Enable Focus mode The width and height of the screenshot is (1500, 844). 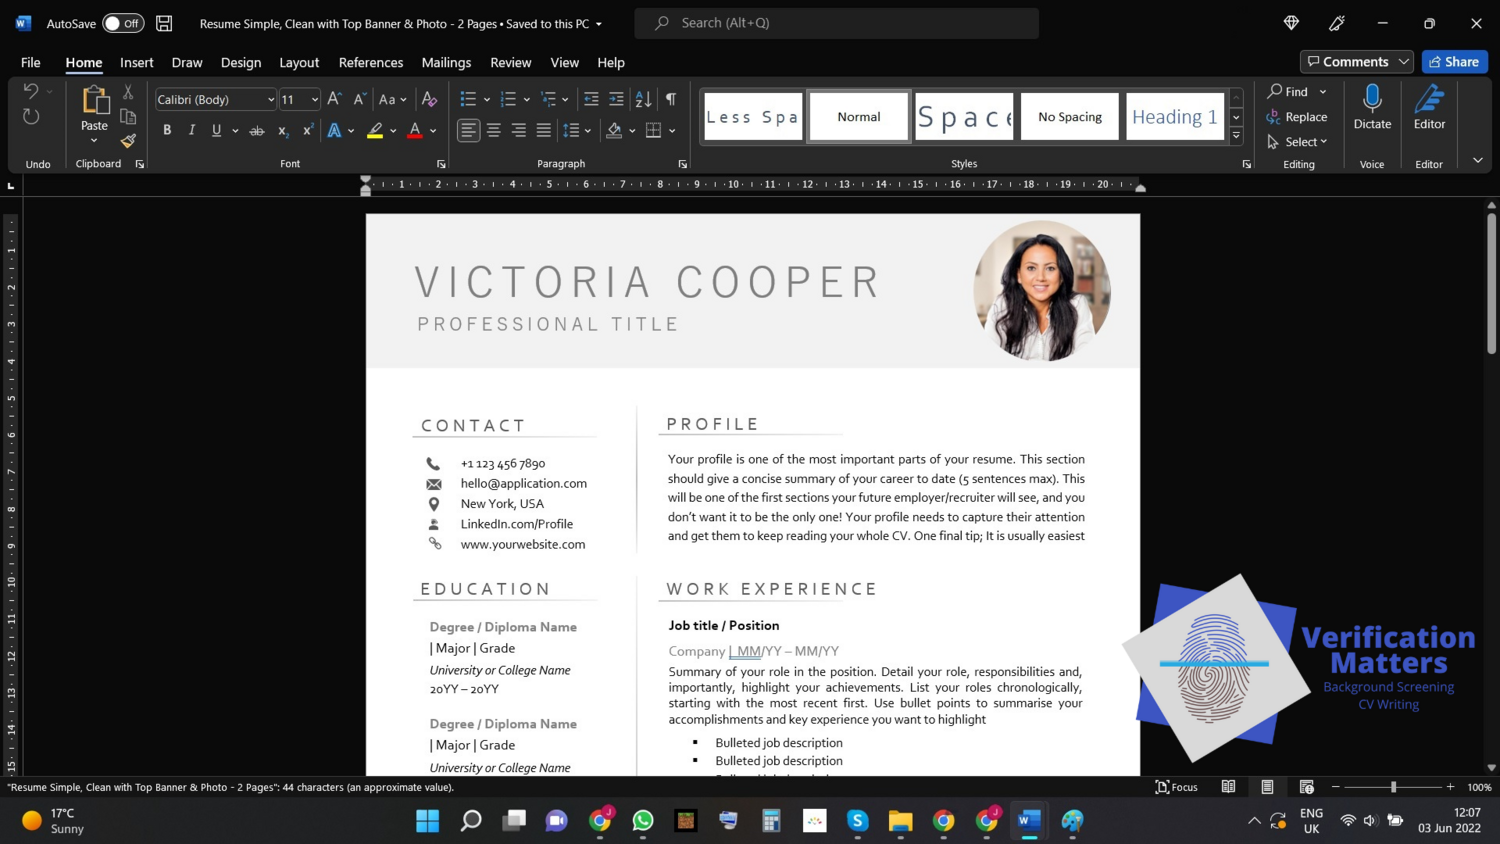(x=1177, y=787)
